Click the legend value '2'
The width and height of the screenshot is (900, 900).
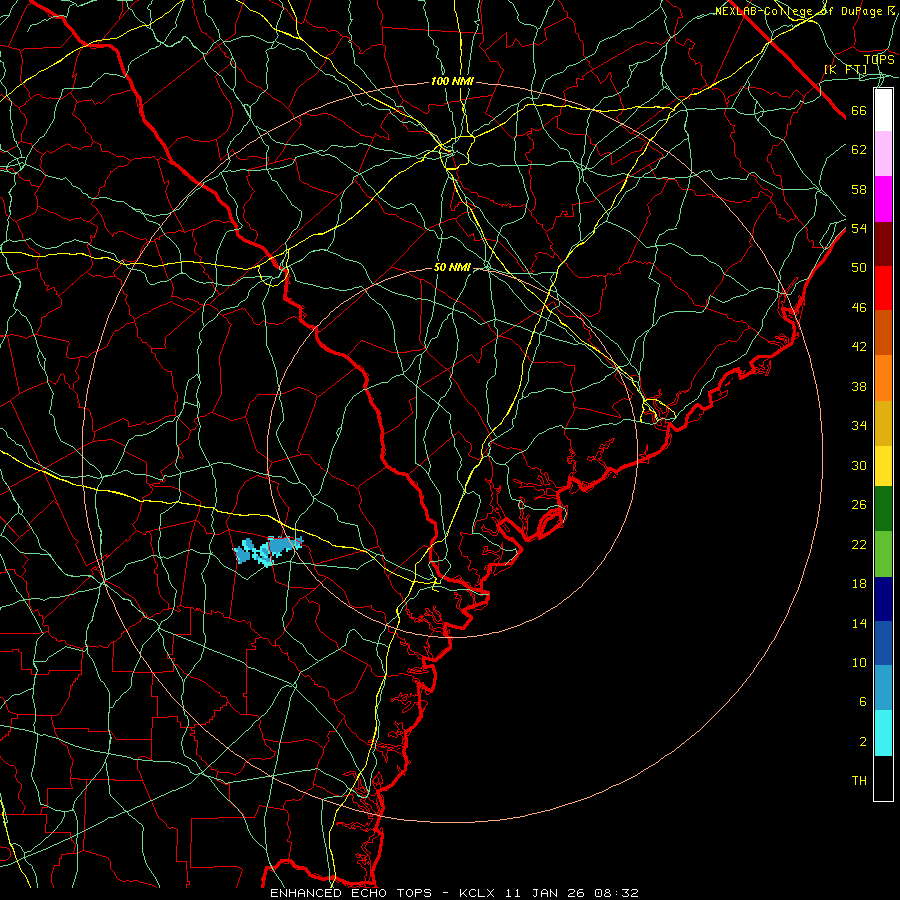click(862, 742)
